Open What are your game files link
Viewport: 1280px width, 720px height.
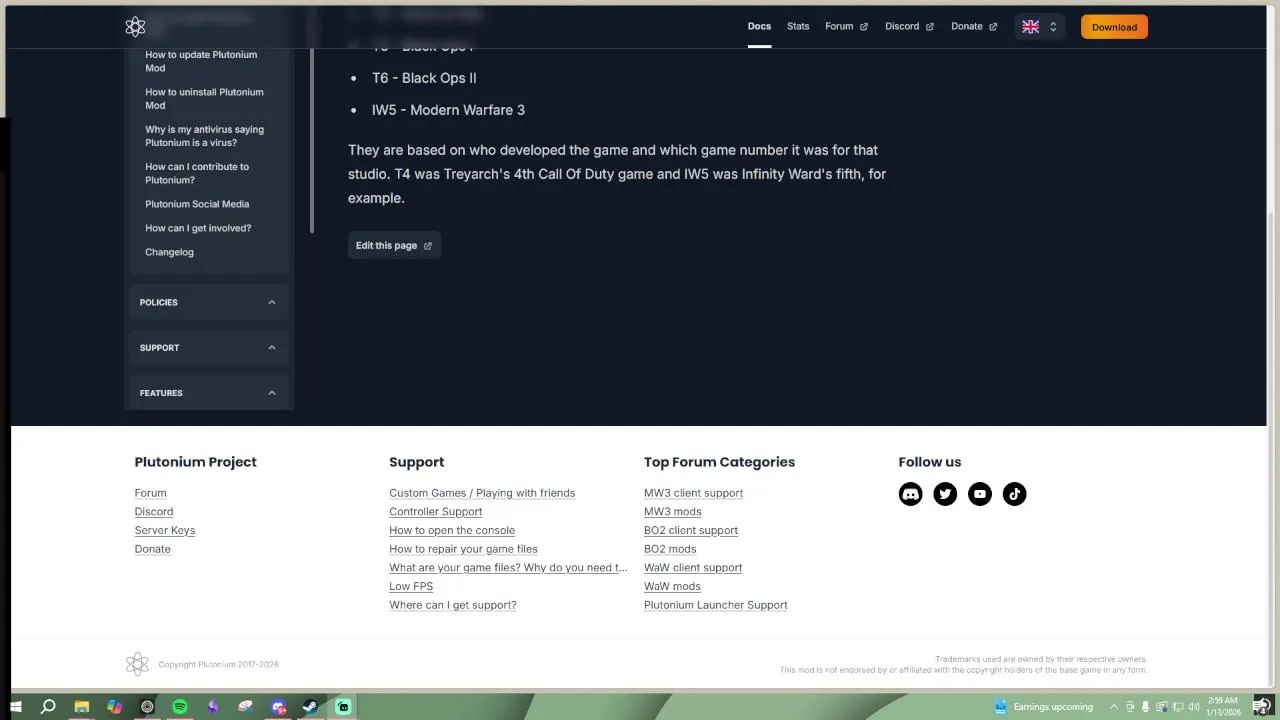coord(508,568)
